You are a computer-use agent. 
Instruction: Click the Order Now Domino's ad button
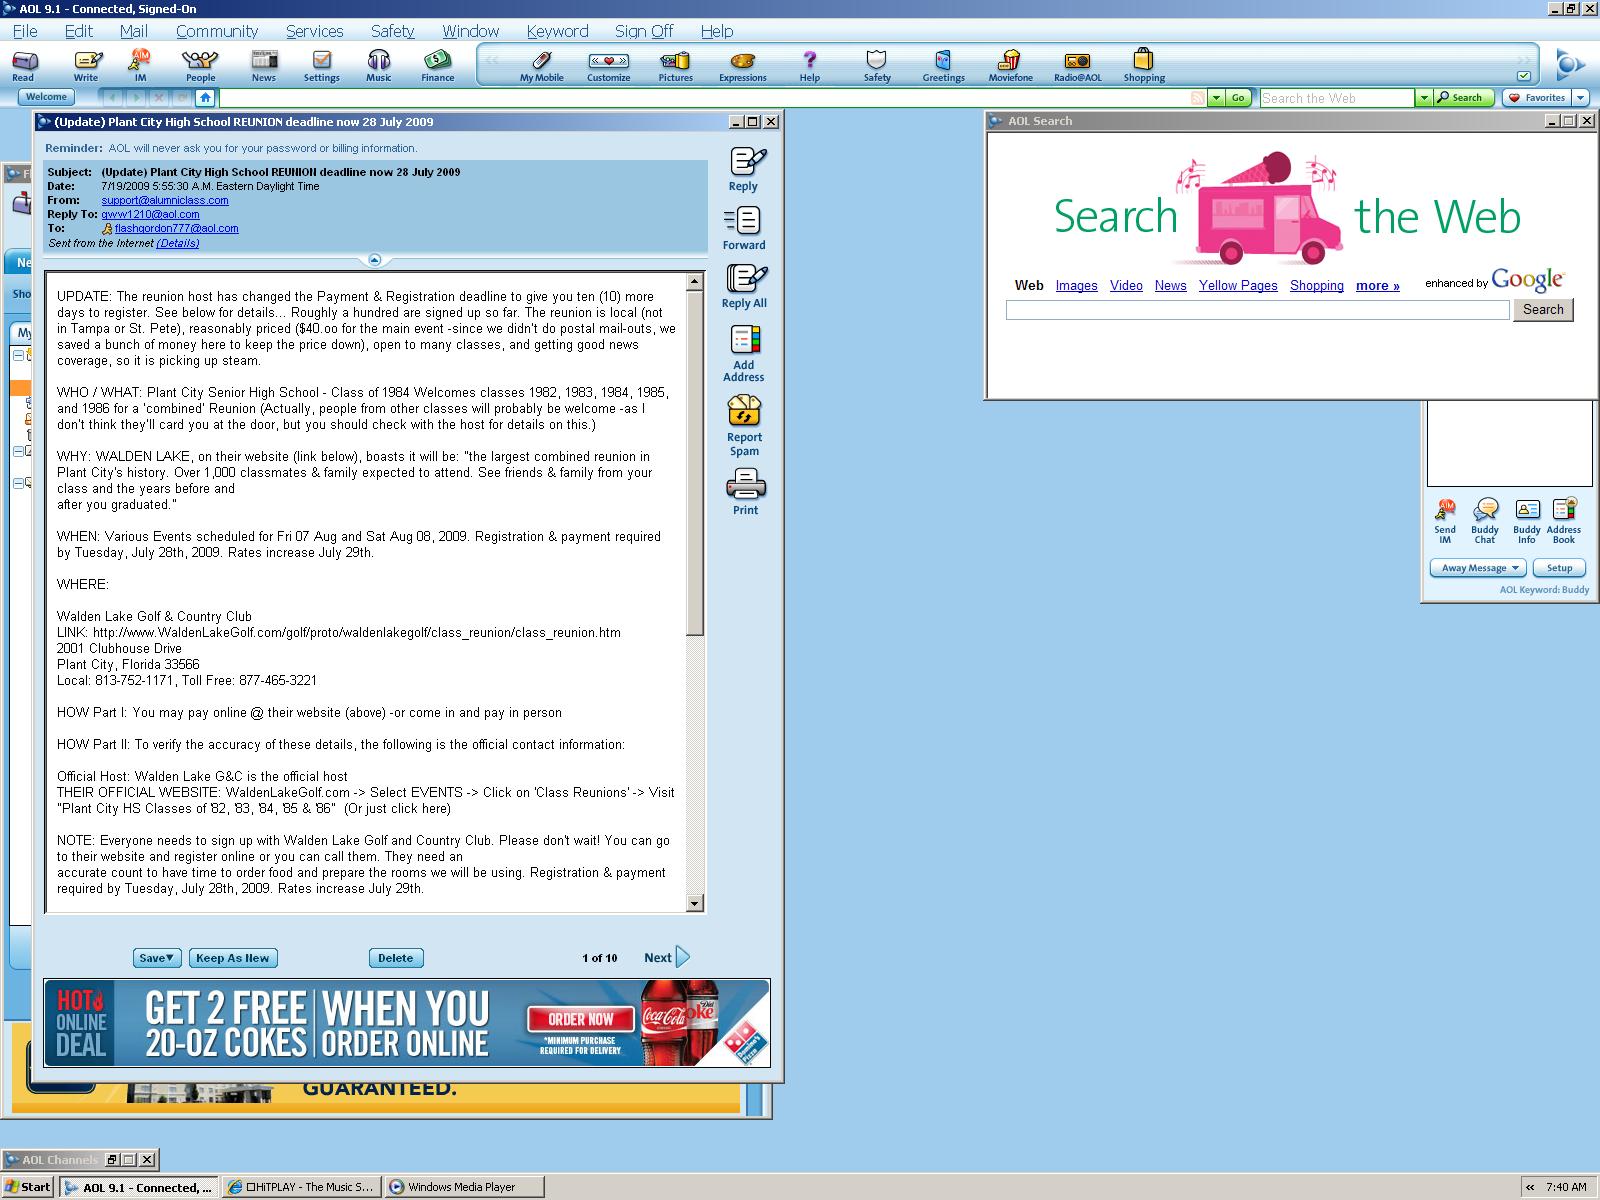pyautogui.click(x=581, y=1019)
